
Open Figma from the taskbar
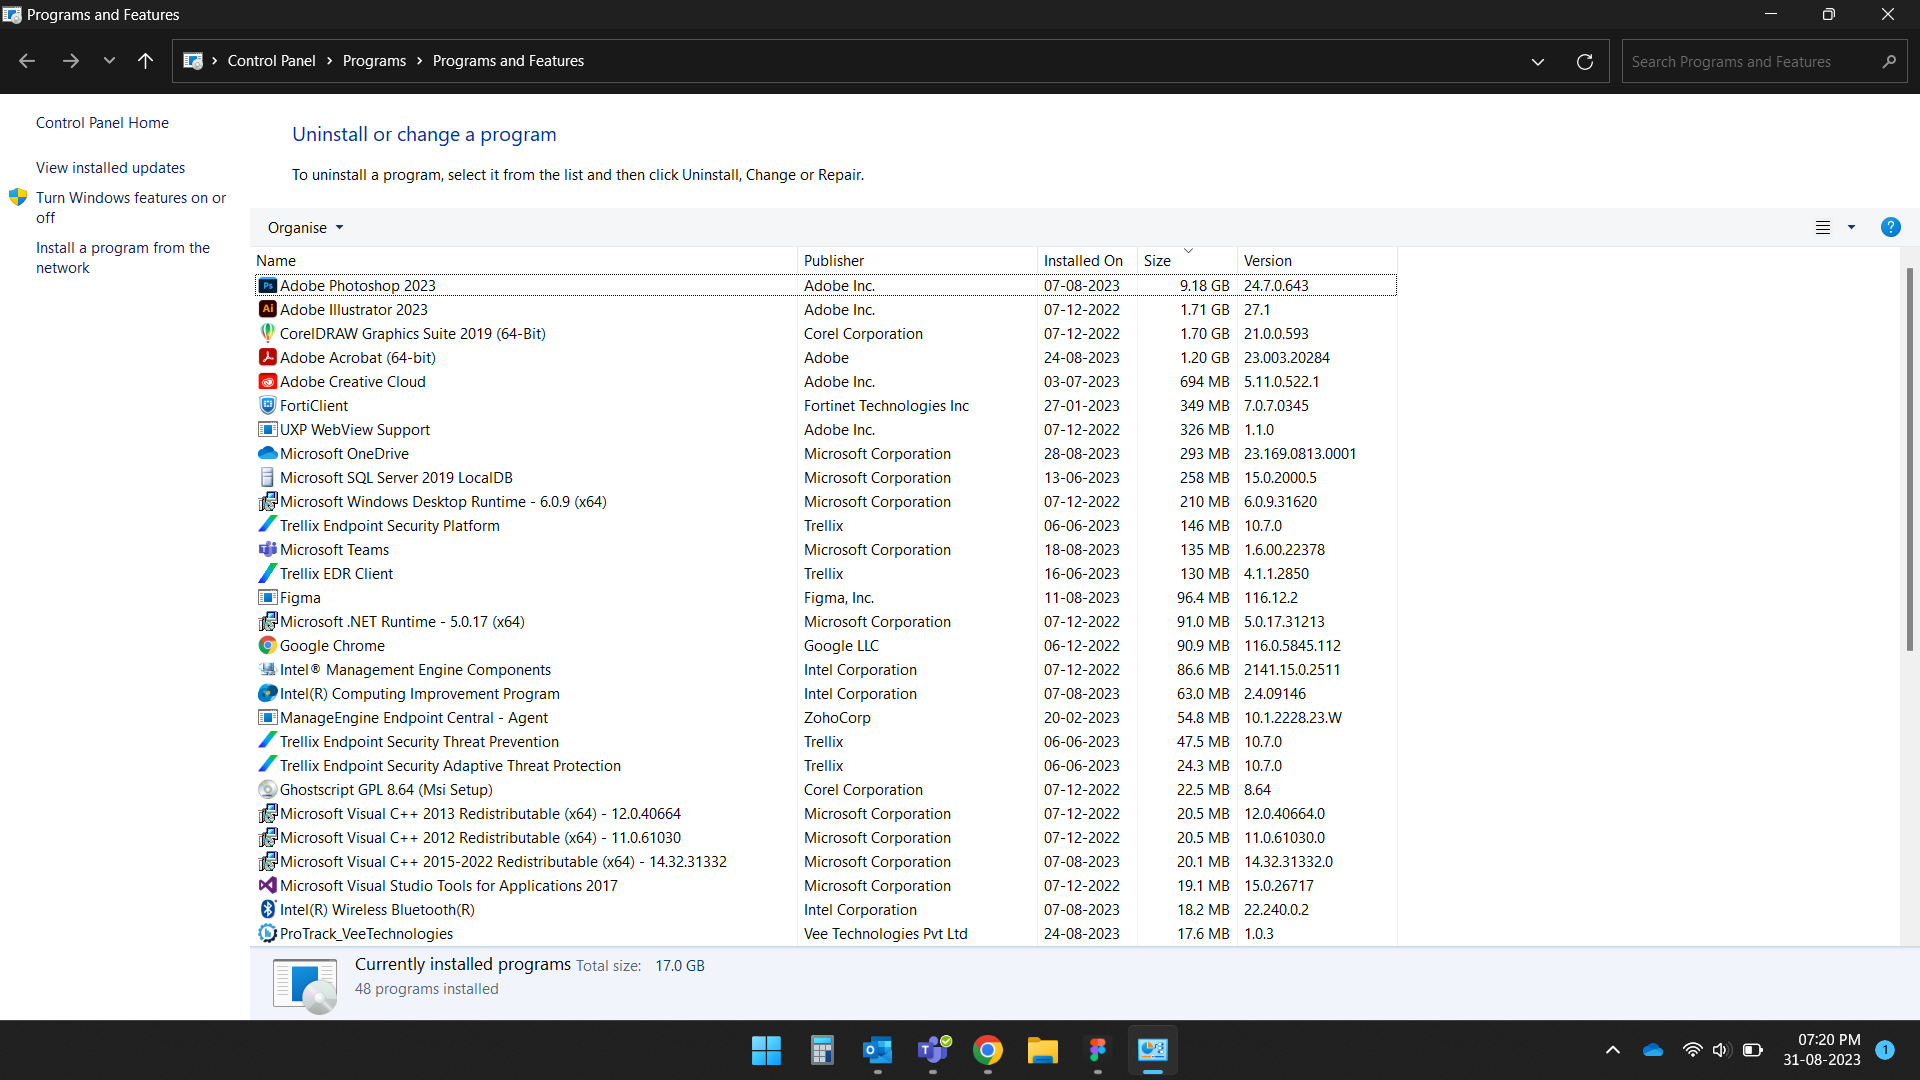click(x=1097, y=1051)
